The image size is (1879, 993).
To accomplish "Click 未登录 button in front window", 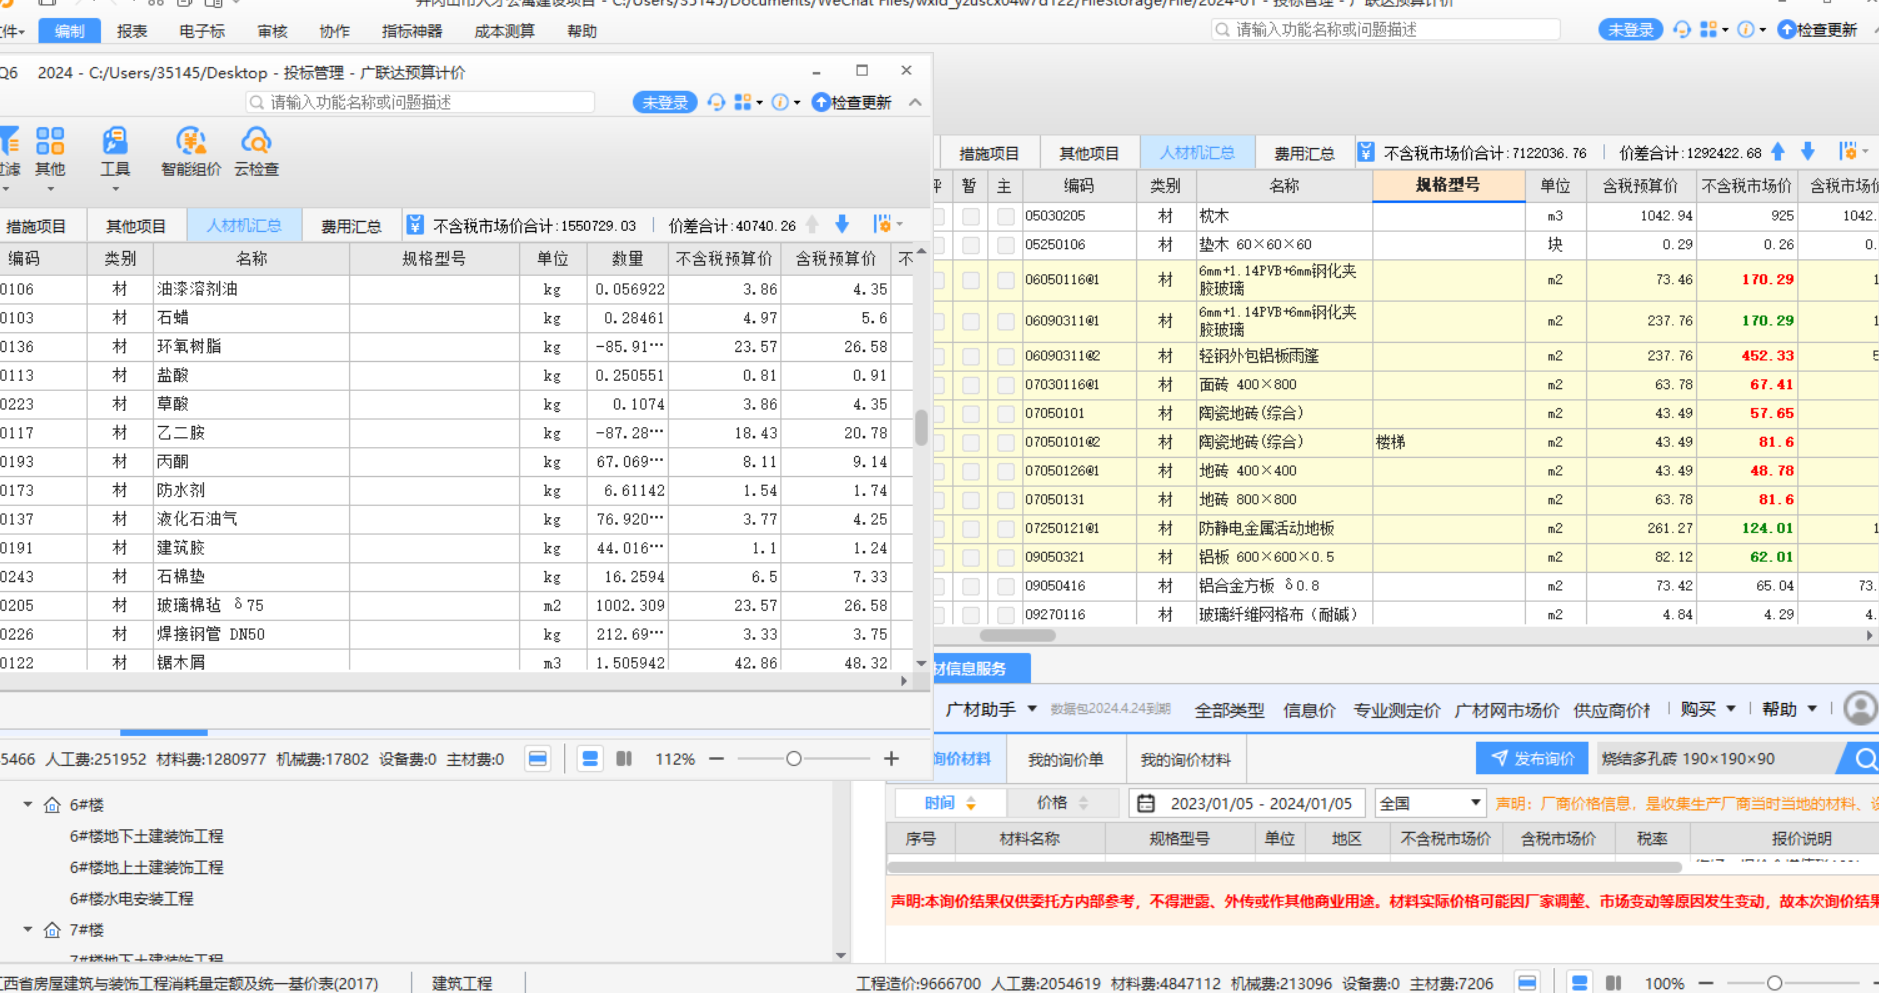I will (x=665, y=102).
